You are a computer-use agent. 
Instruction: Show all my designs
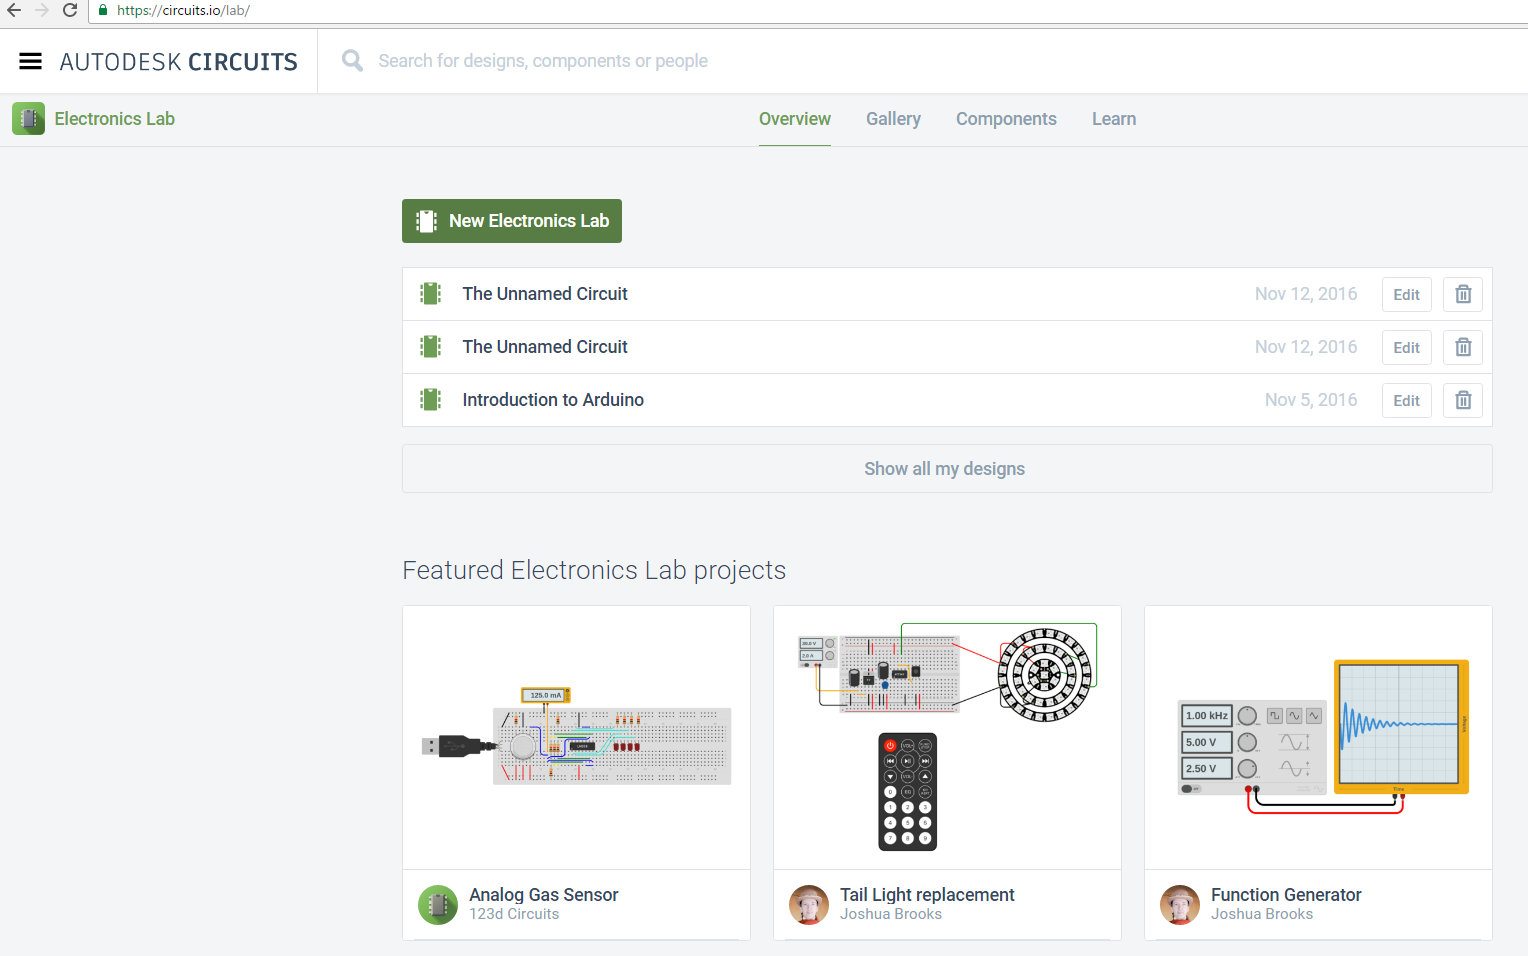point(947,469)
